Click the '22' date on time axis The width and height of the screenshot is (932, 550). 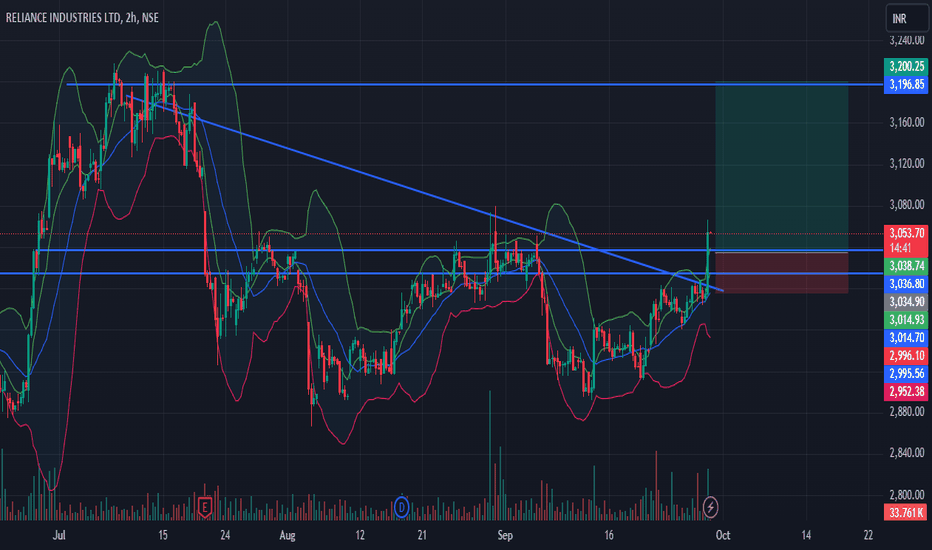click(x=868, y=535)
